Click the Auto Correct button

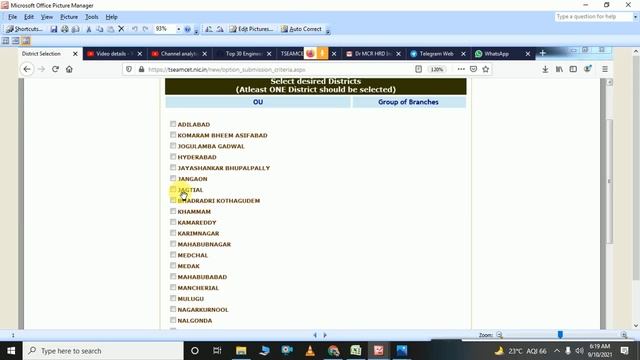click(x=301, y=29)
